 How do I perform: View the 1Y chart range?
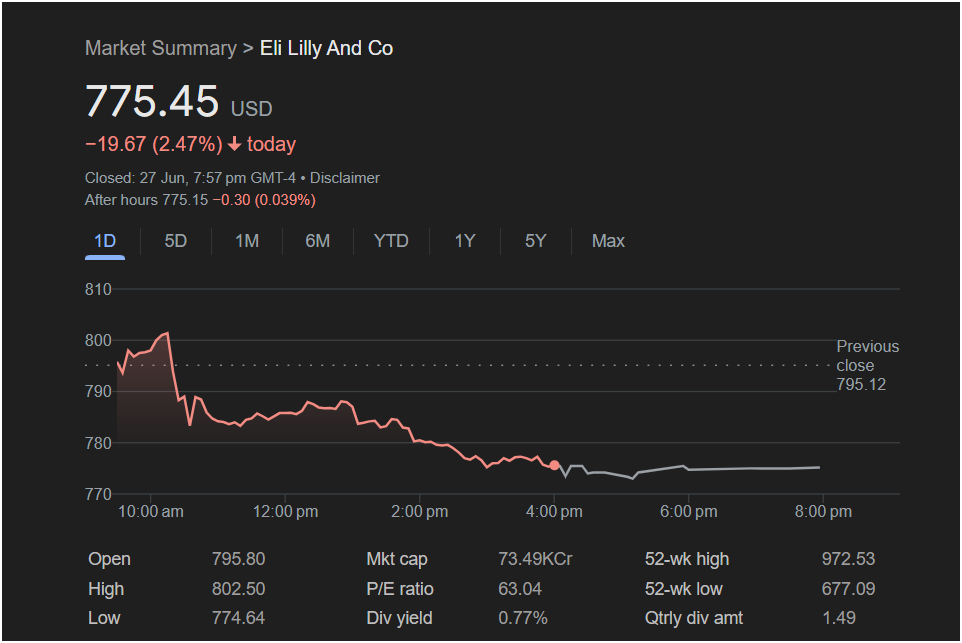[465, 241]
